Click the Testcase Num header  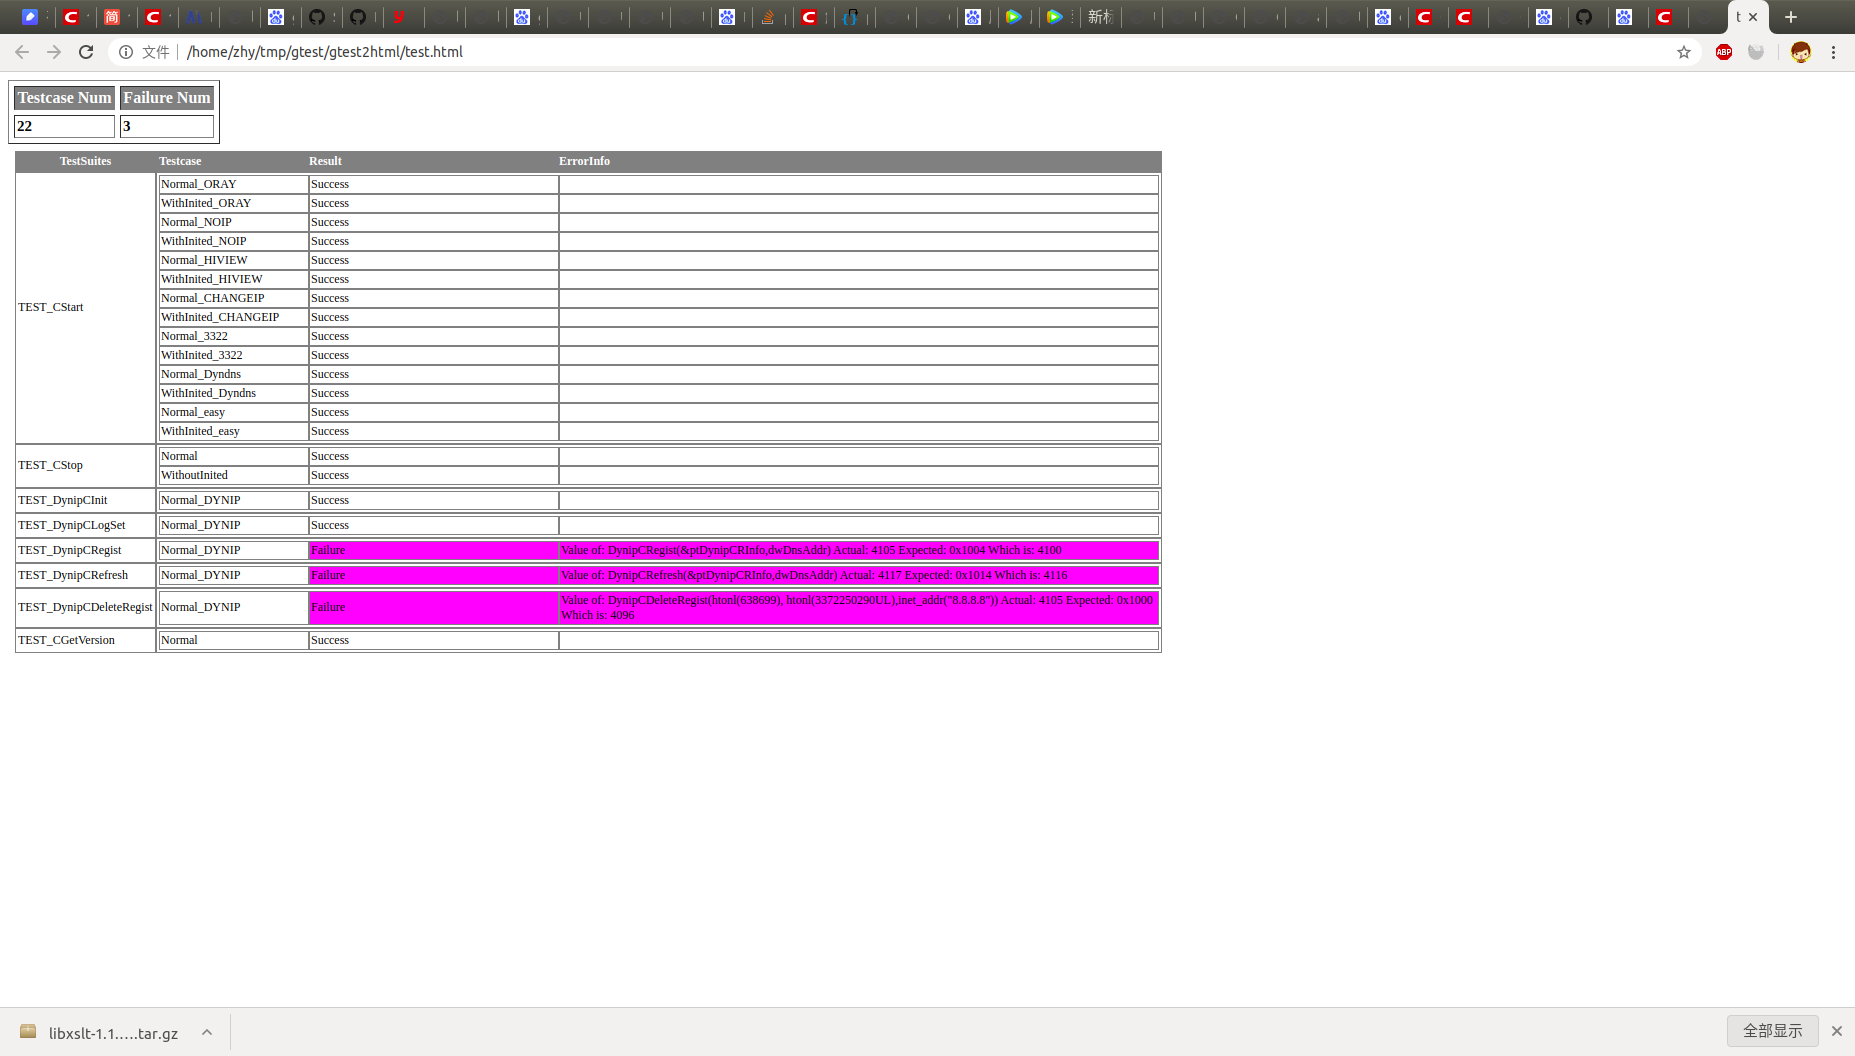(65, 98)
